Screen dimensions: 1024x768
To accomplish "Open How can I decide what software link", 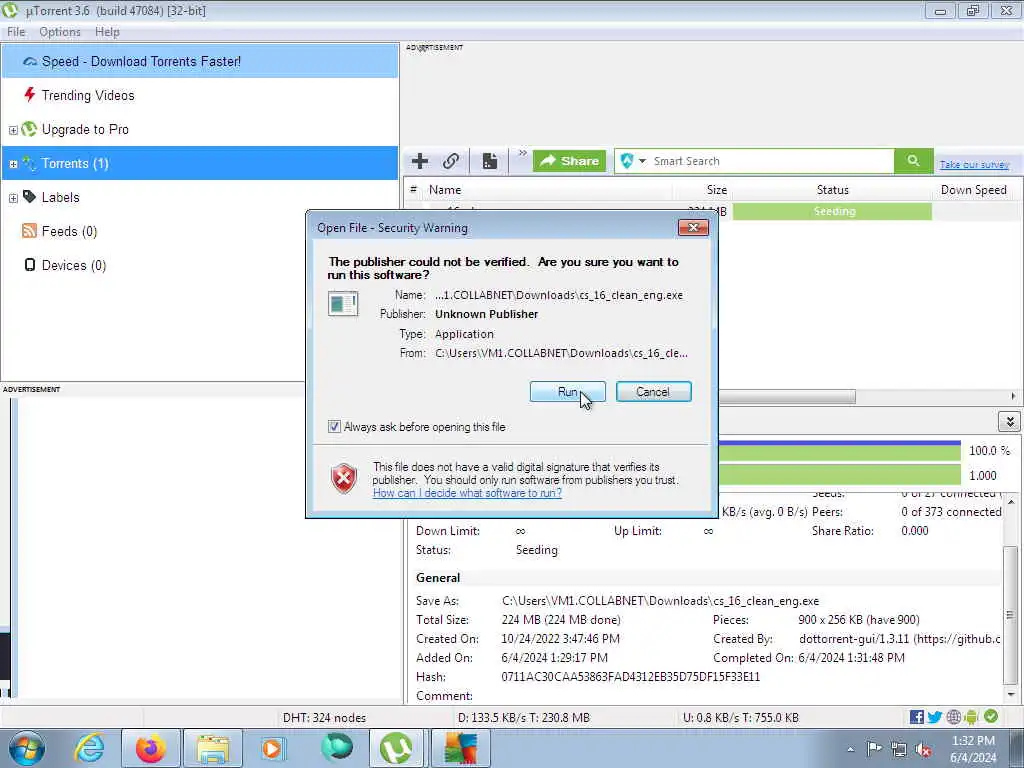I will [x=467, y=493].
